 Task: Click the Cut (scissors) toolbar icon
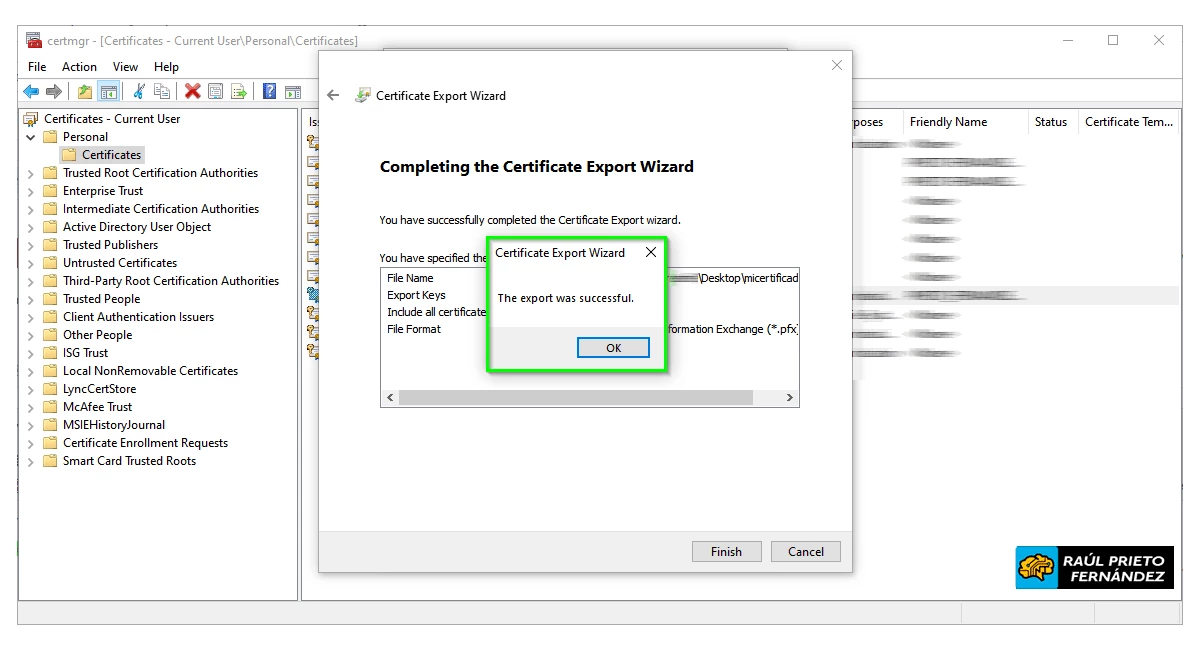(x=139, y=91)
